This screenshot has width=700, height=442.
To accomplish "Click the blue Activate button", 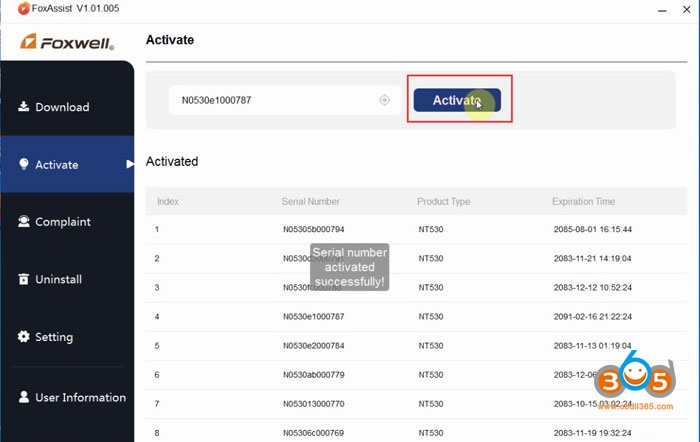I will coord(457,100).
